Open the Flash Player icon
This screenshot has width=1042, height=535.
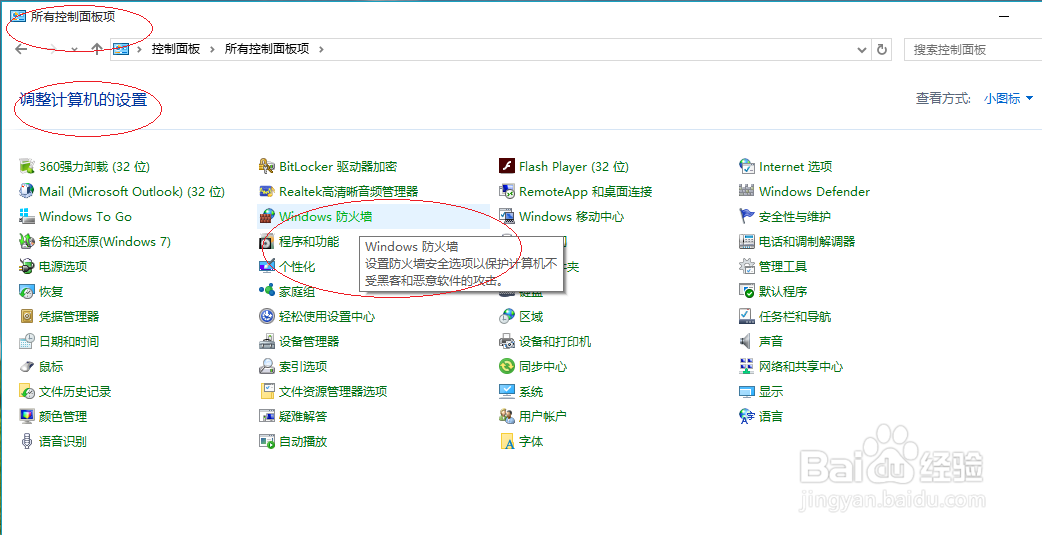507,166
